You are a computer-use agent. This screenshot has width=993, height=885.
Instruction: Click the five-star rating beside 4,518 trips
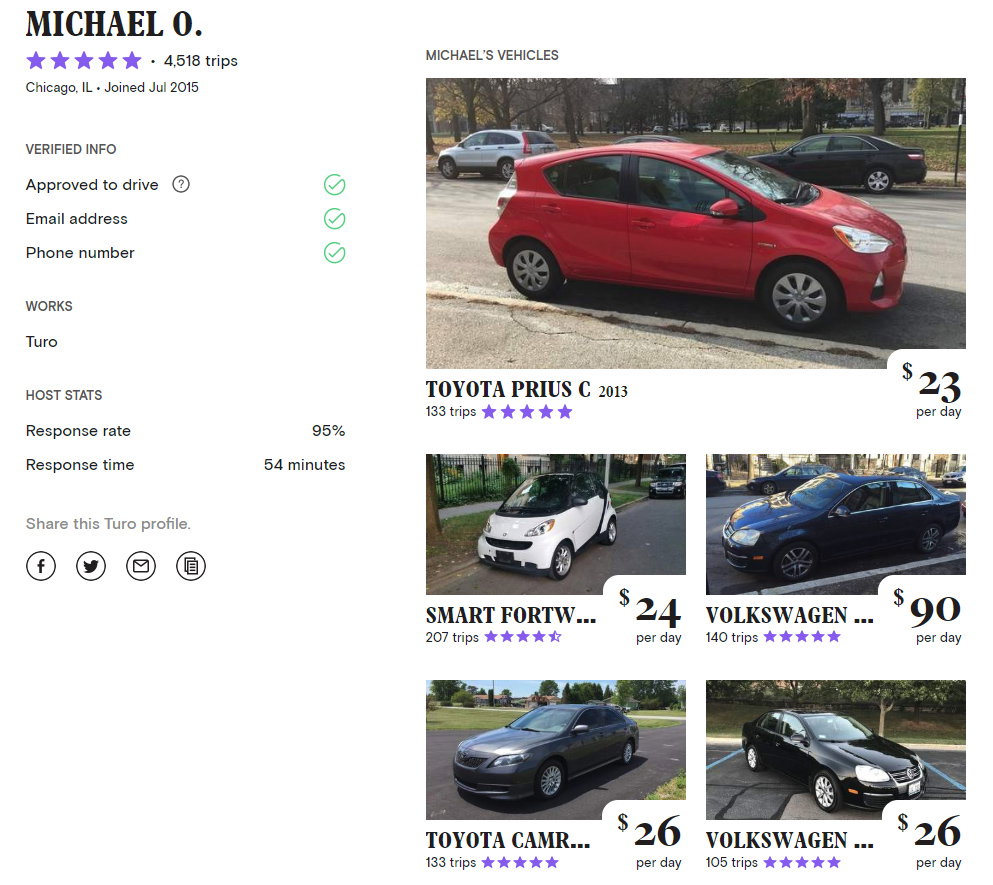[x=84, y=60]
